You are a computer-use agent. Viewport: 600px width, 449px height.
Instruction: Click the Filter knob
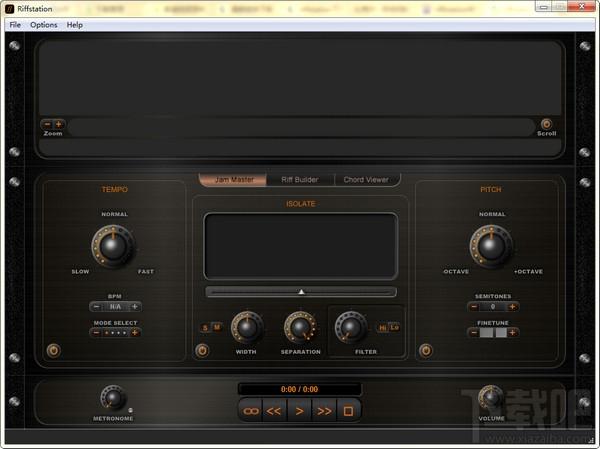point(351,327)
